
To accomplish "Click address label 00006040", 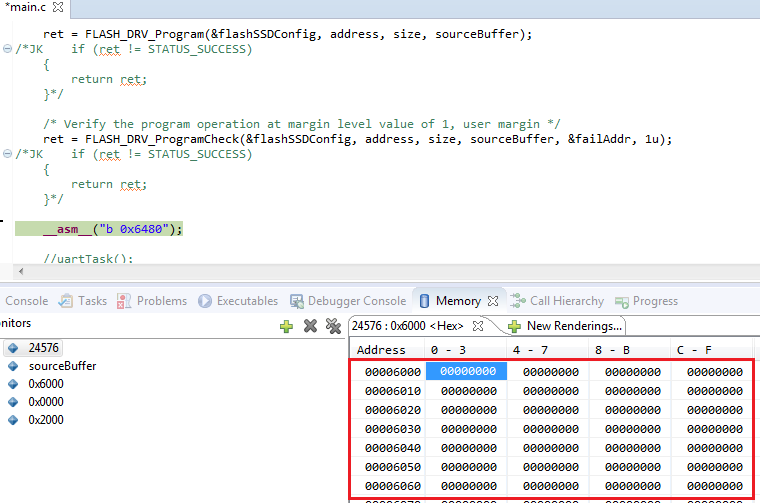I will [393, 448].
